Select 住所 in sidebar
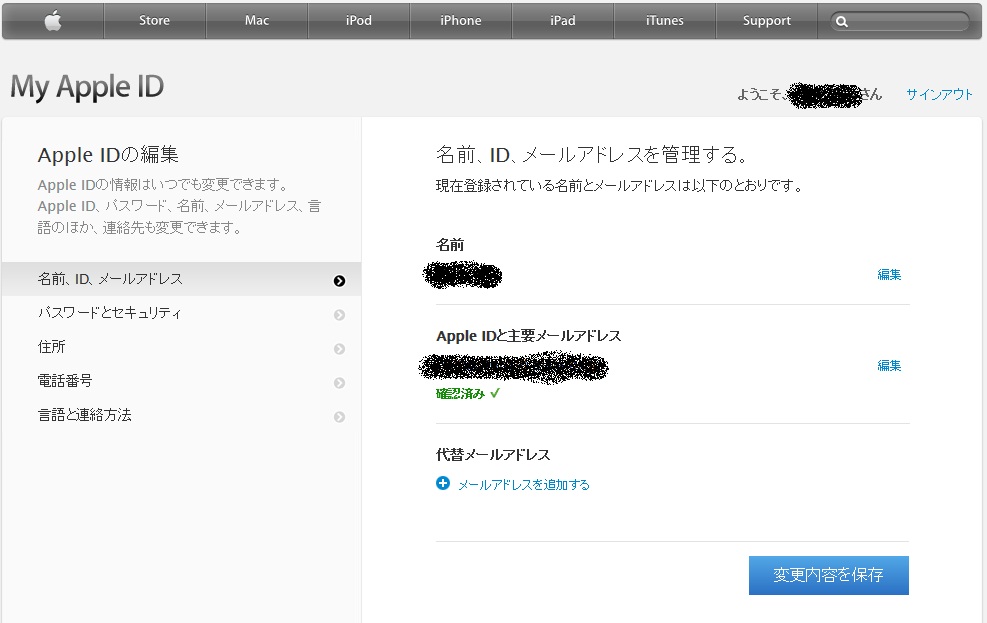This screenshot has width=987, height=623. (181, 347)
